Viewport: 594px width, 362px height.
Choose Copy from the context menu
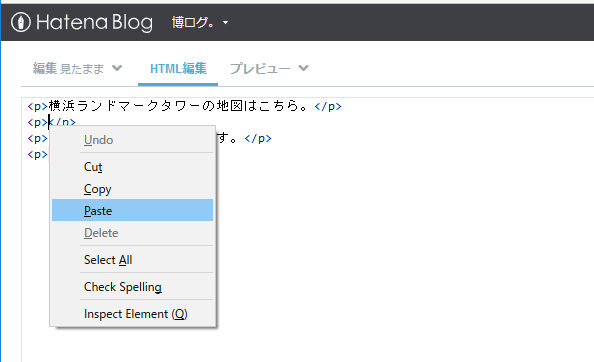[133, 189]
